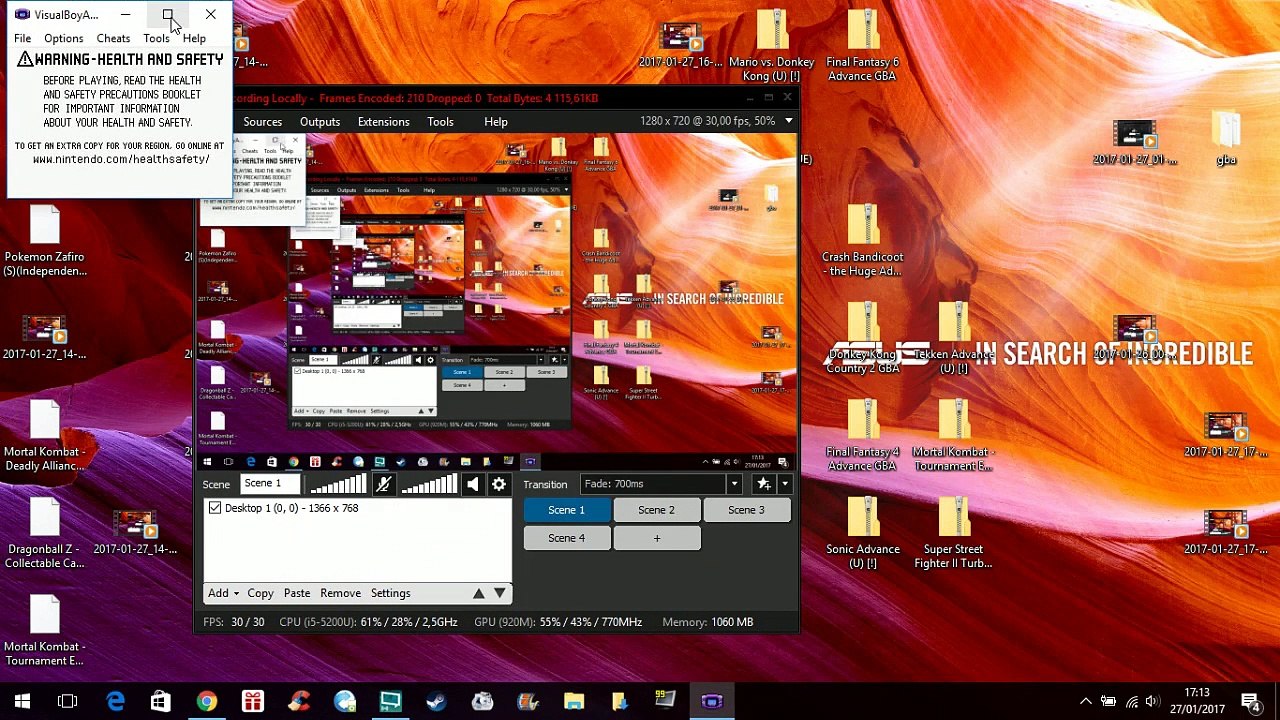The width and height of the screenshot is (1280, 720).
Task: Open audio settings gear in XSplit
Action: [498, 484]
